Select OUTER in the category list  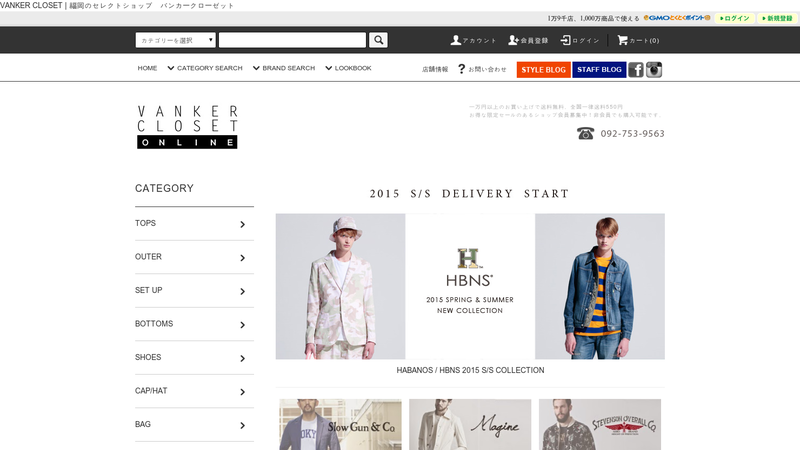point(148,257)
